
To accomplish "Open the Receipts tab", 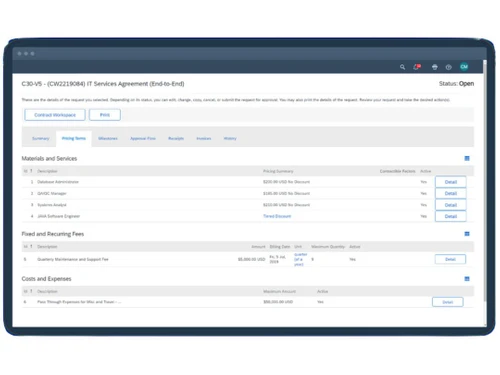I will (x=176, y=138).
